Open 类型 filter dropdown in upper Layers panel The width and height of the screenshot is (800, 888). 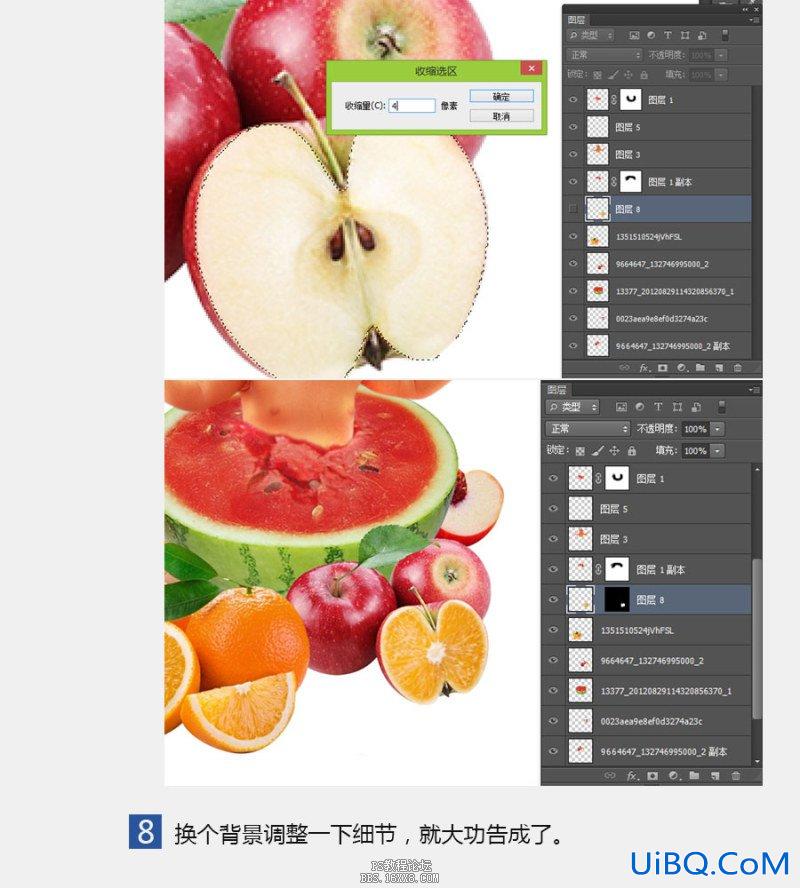(591, 35)
